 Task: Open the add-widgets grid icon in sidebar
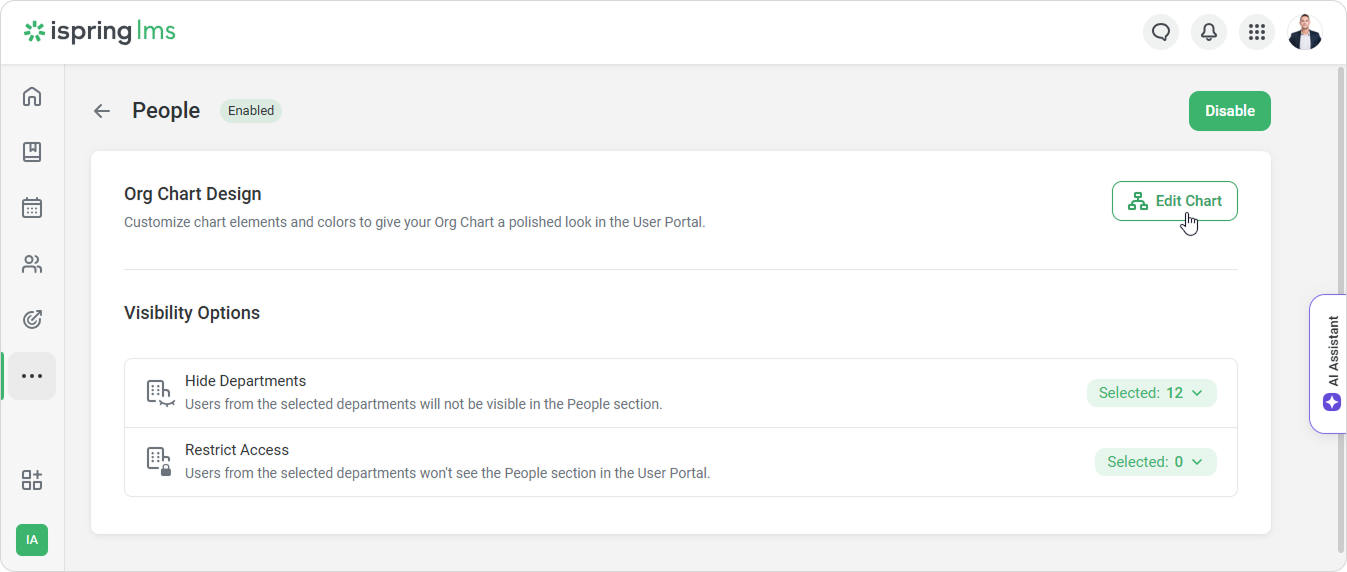point(32,480)
